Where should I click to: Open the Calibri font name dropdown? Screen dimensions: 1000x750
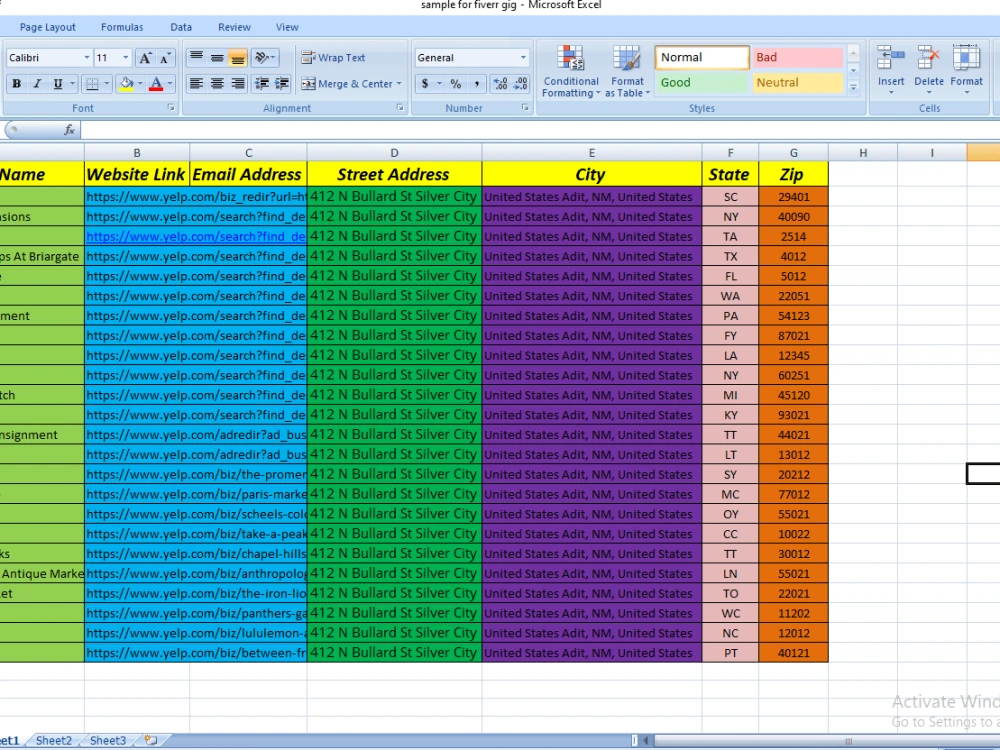tap(87, 58)
